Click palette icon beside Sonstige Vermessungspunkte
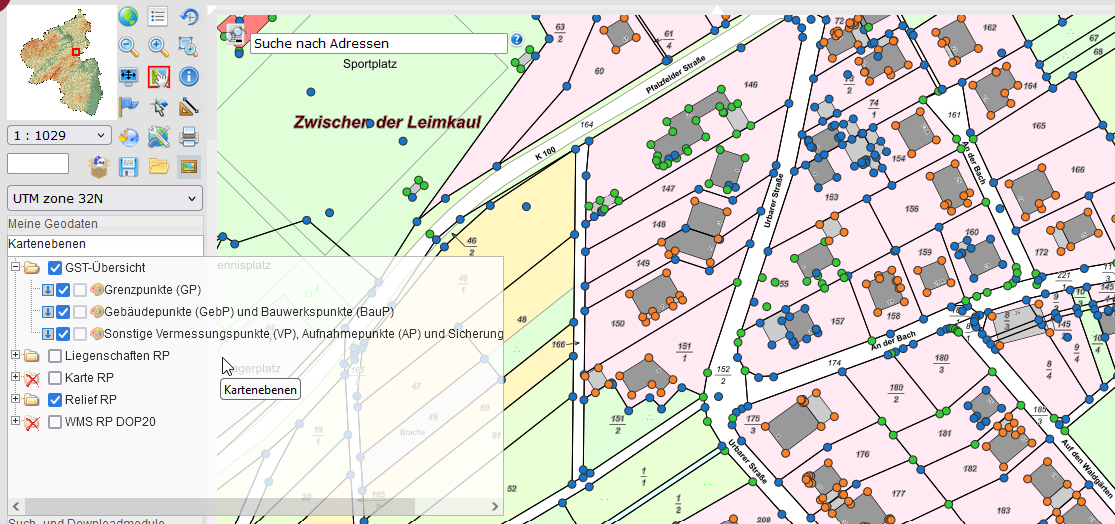The height and width of the screenshot is (524, 1115). [x=97, y=334]
